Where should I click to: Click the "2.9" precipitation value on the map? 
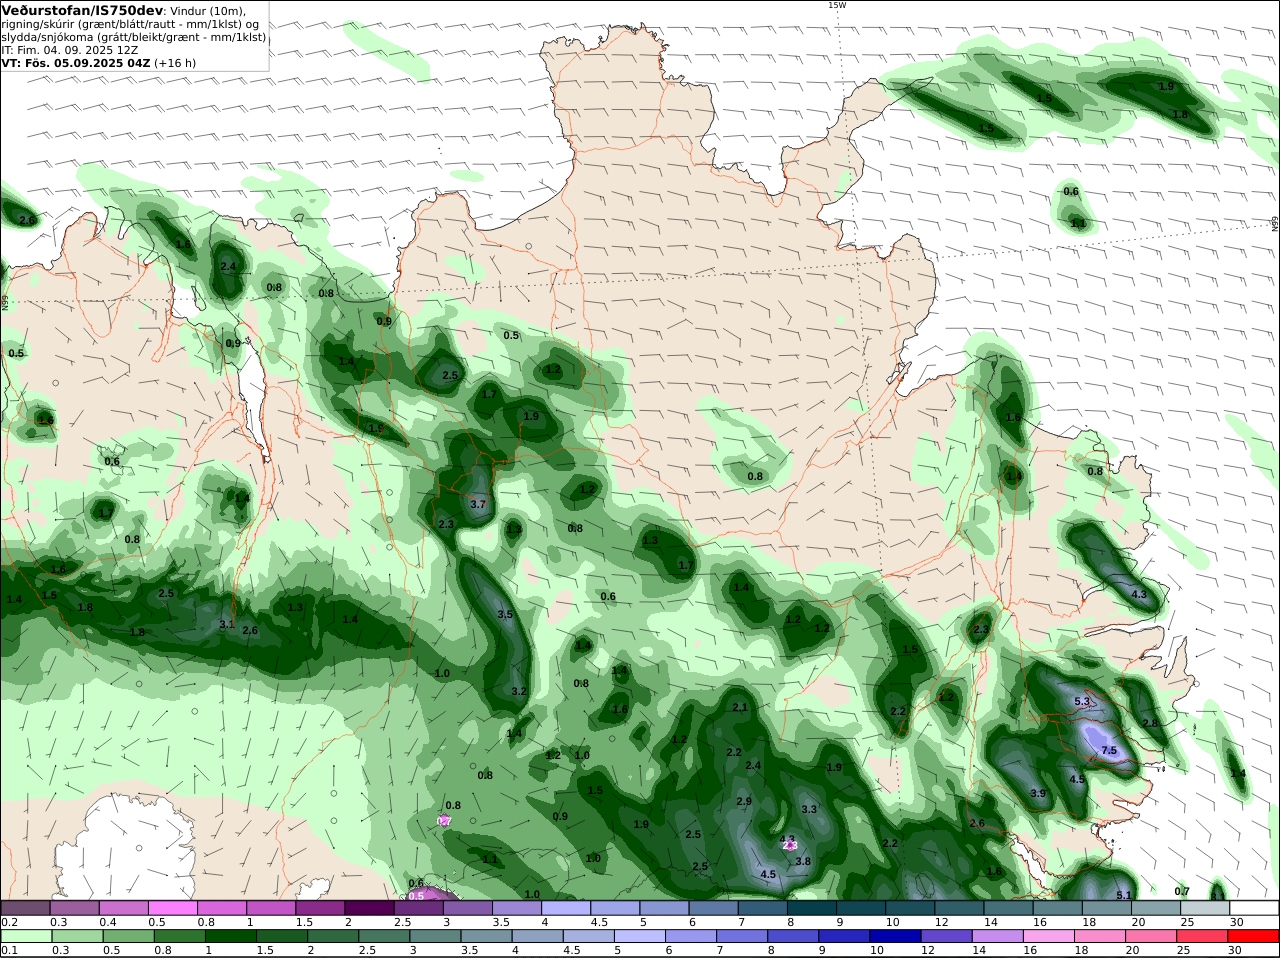coord(744,802)
